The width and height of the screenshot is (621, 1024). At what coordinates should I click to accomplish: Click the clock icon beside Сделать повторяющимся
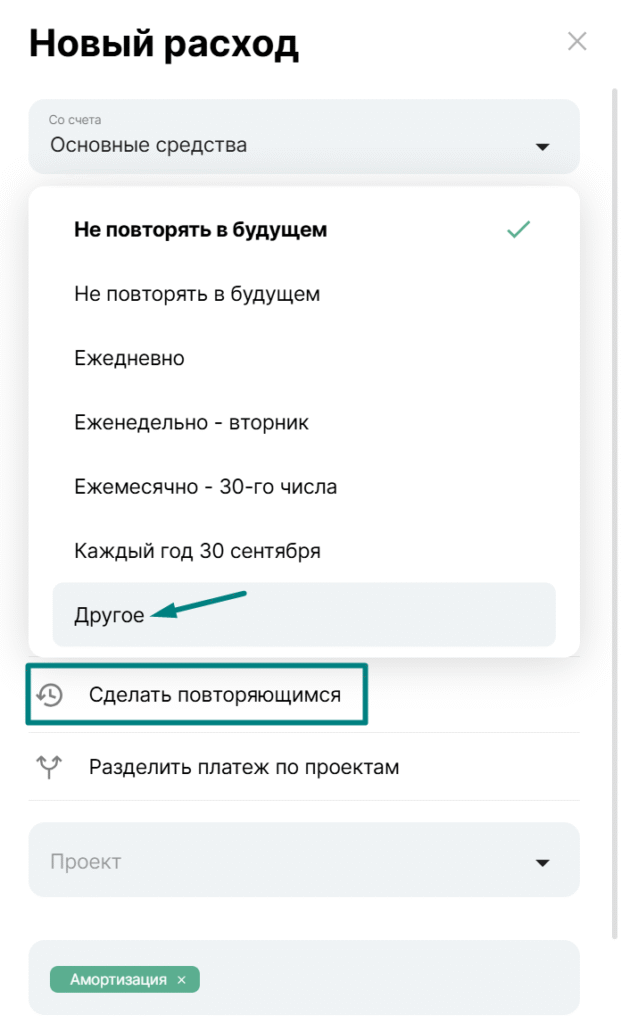49,694
